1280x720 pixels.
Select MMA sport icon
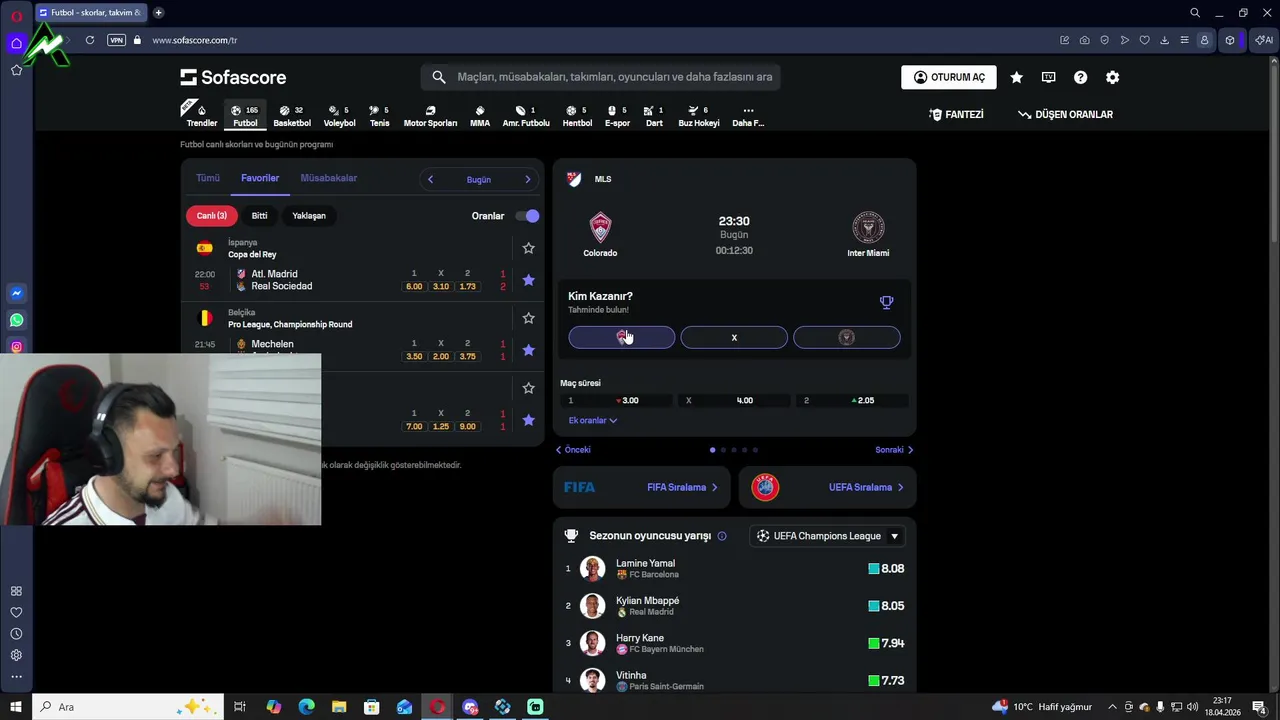tap(480, 116)
